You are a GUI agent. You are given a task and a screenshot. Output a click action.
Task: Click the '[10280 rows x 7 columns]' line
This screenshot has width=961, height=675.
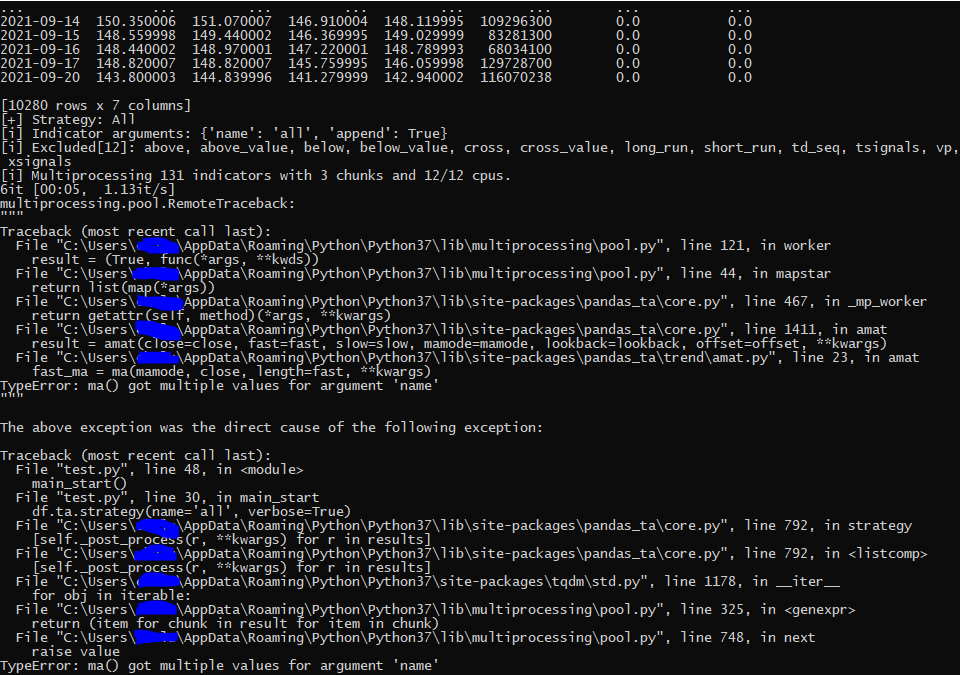coord(96,106)
